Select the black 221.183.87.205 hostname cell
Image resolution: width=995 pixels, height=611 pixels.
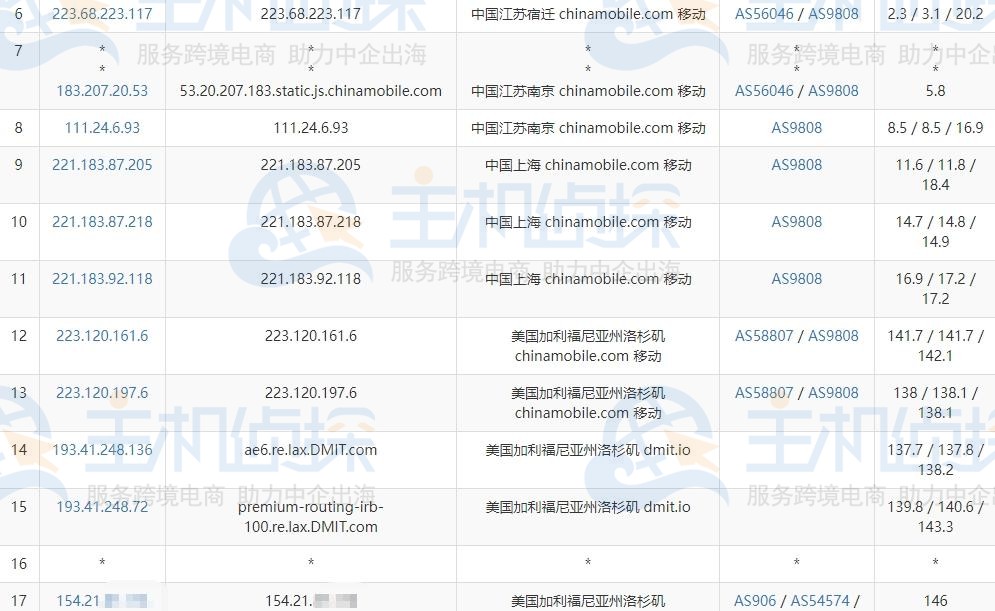311,165
